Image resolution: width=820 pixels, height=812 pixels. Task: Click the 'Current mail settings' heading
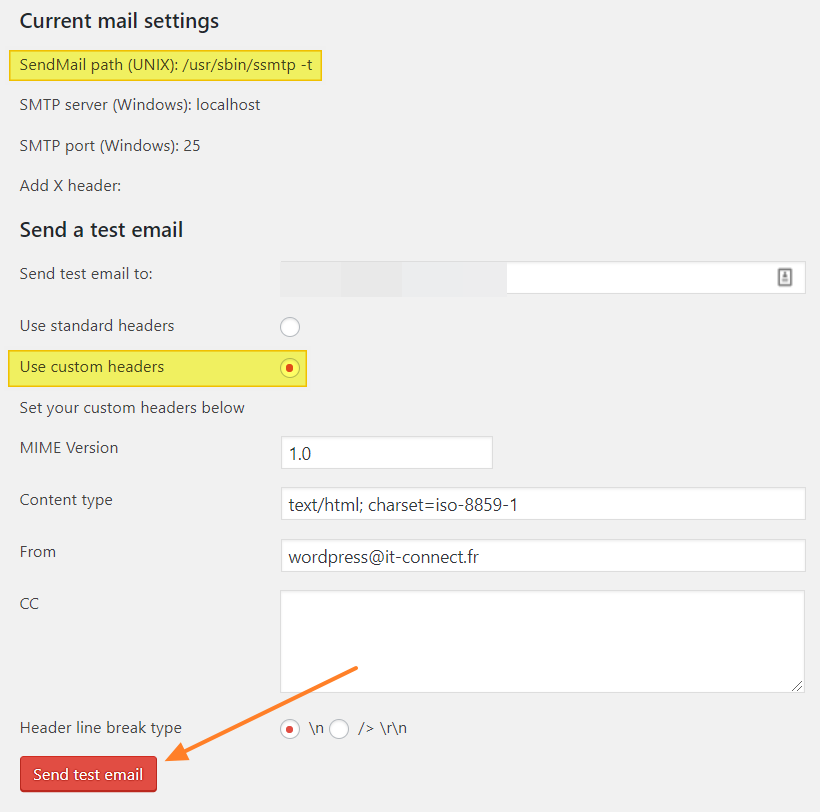119,21
